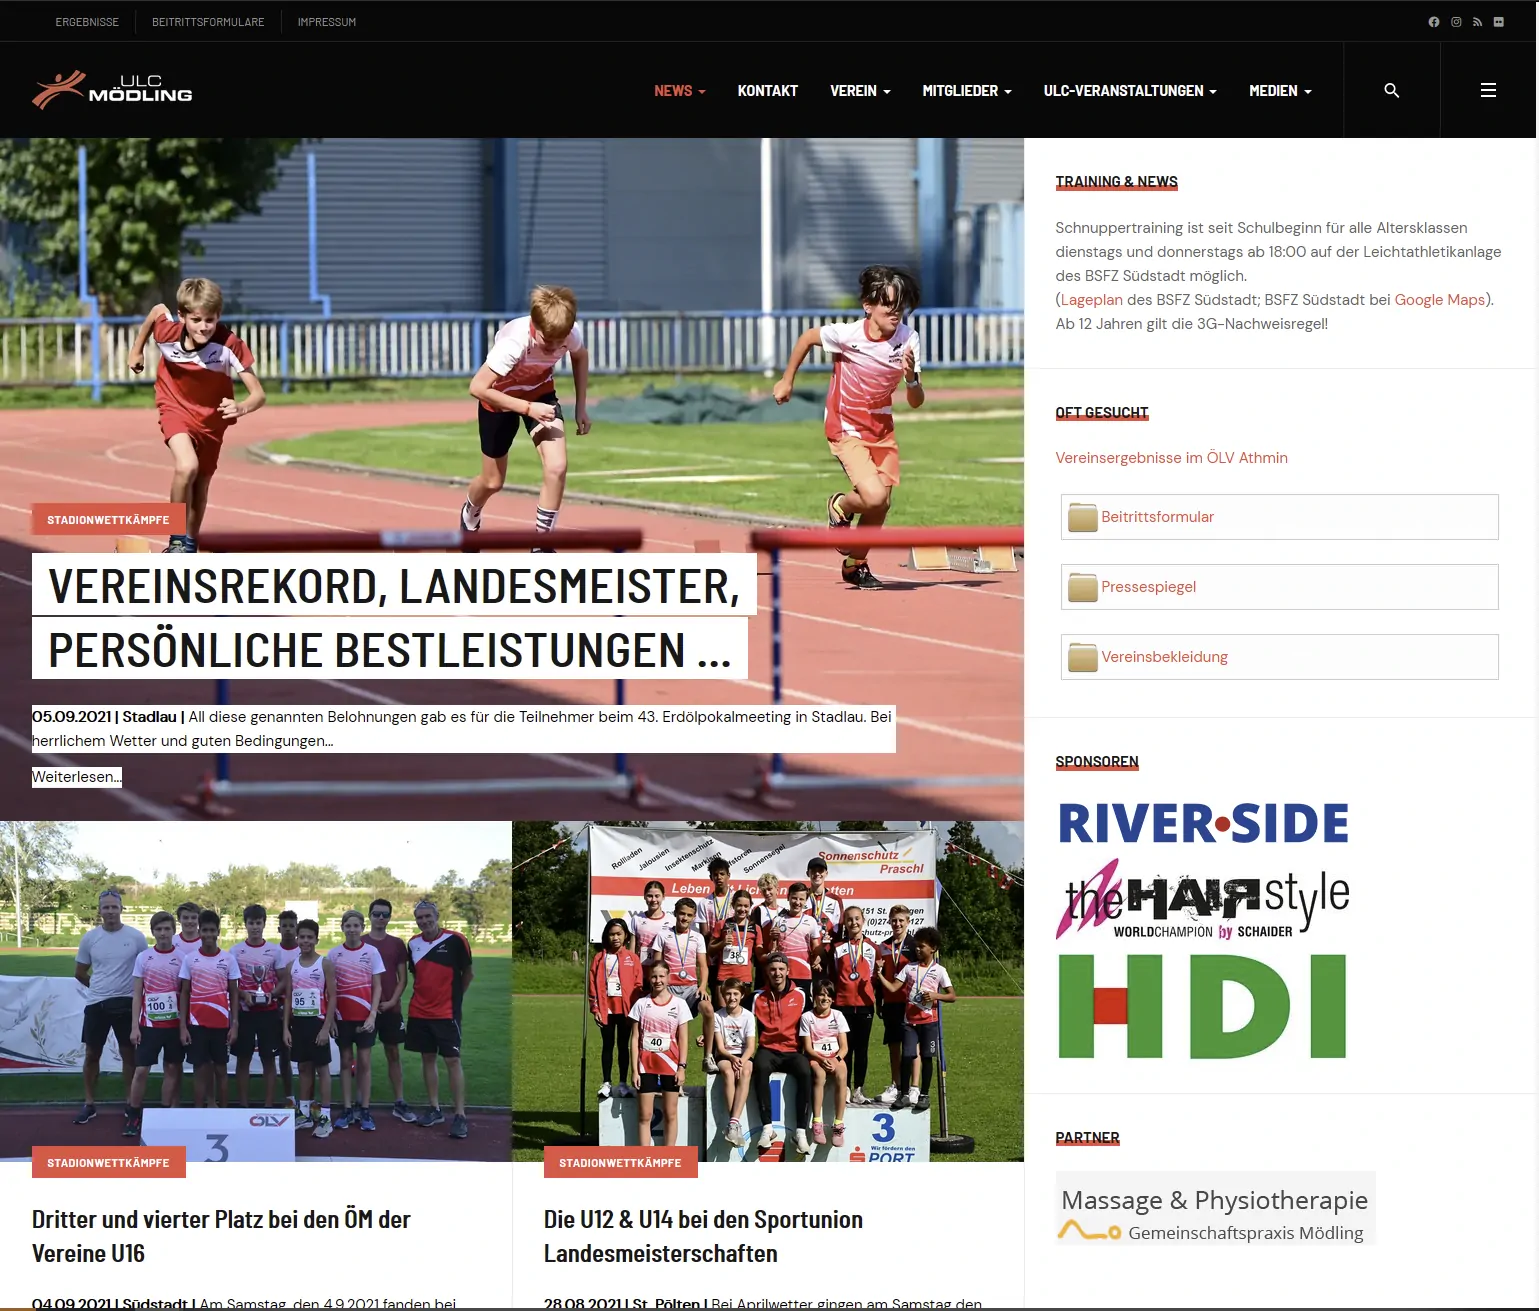
Task: Open the Pressespiegel folder link
Action: [x=1148, y=587]
